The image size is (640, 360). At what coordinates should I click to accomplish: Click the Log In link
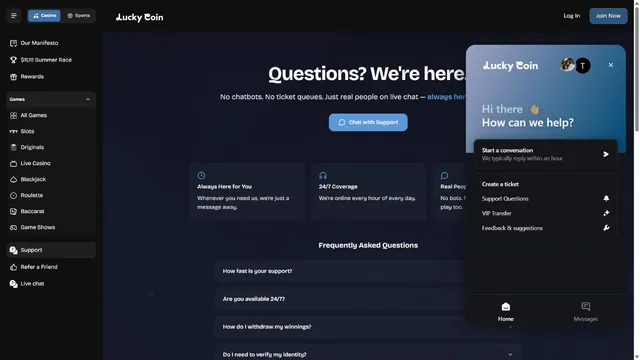tap(571, 16)
